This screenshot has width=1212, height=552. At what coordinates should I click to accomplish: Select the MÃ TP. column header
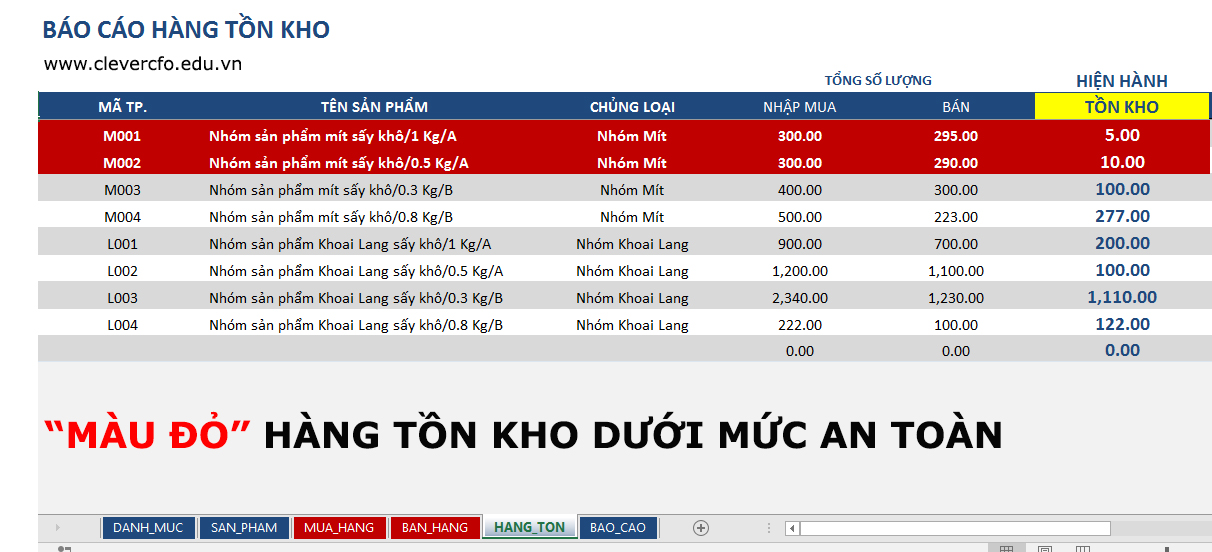tap(123, 107)
